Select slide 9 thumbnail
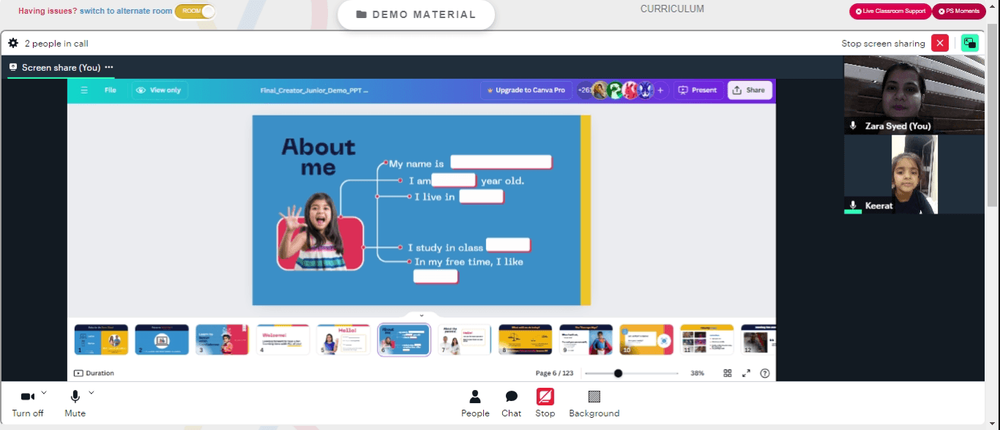Screen dimensions: 1000x430 tap(585, 339)
